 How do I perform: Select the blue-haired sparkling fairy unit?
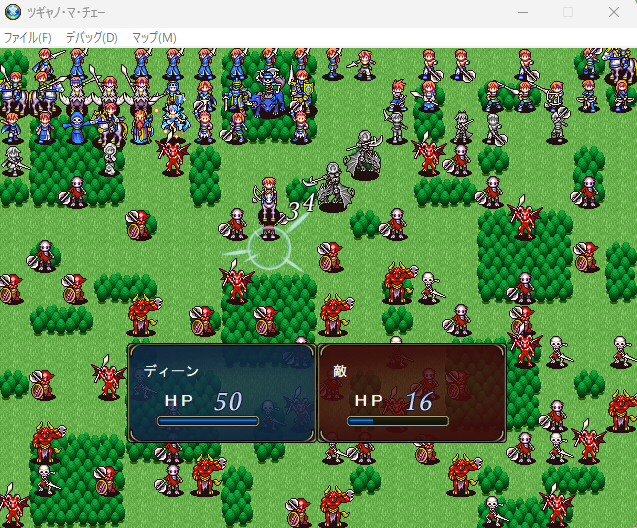point(173,118)
